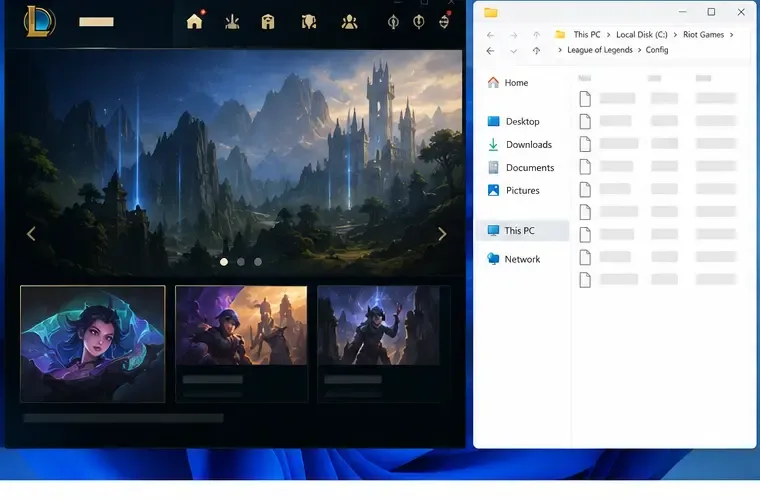Open Downloads in the Explorer sidebar
The height and width of the screenshot is (500, 760).
pos(520,144)
